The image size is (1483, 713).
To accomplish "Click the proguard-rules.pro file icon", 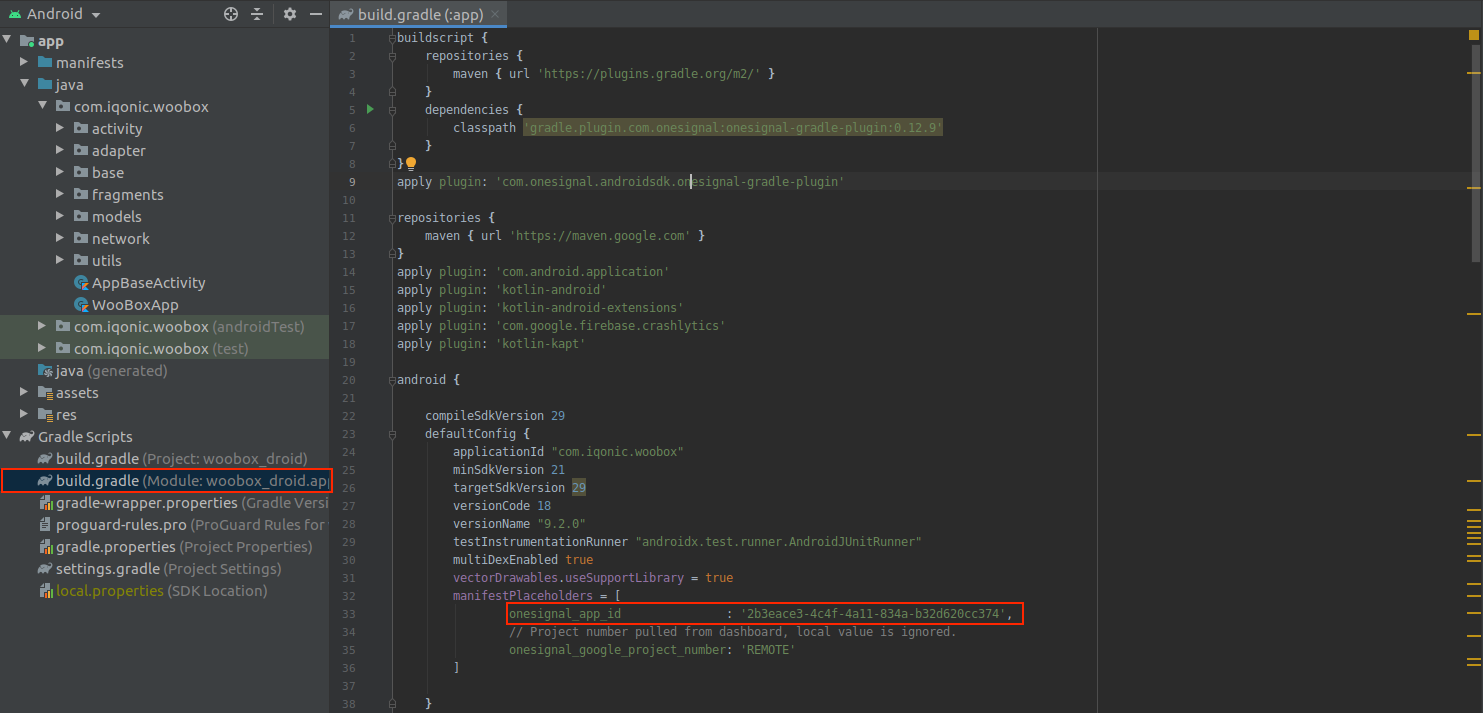I will tap(45, 525).
